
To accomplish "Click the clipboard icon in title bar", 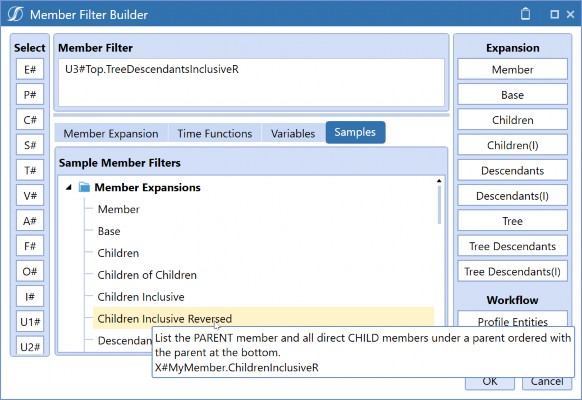I will [525, 14].
